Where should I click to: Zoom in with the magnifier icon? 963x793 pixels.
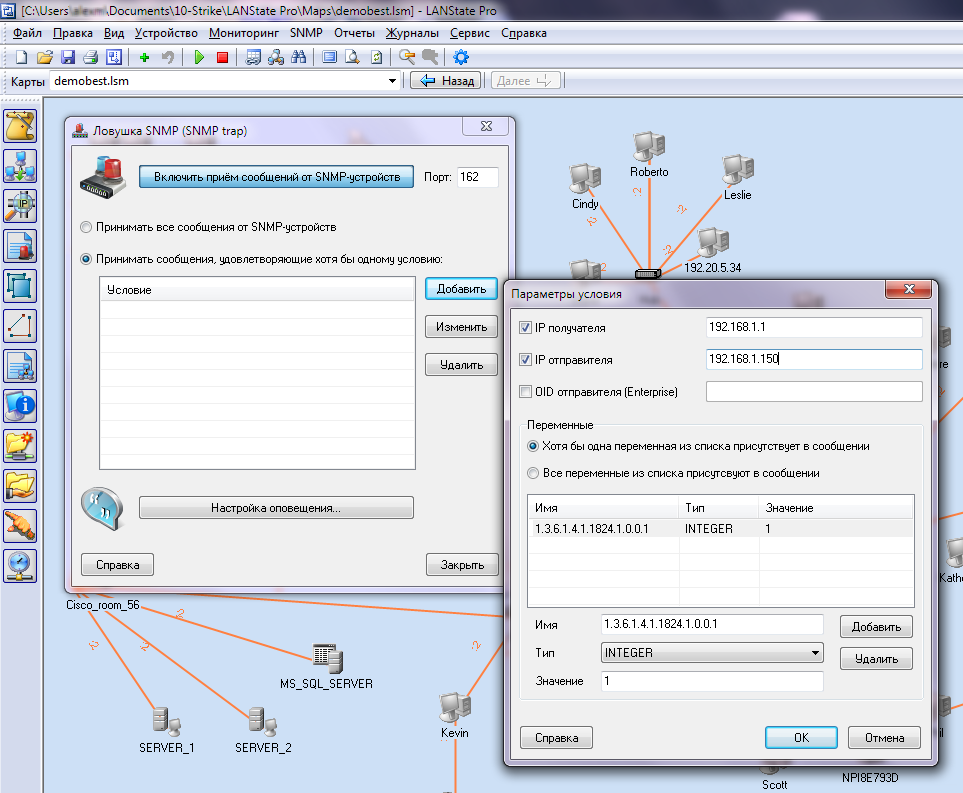pyautogui.click(x=407, y=57)
